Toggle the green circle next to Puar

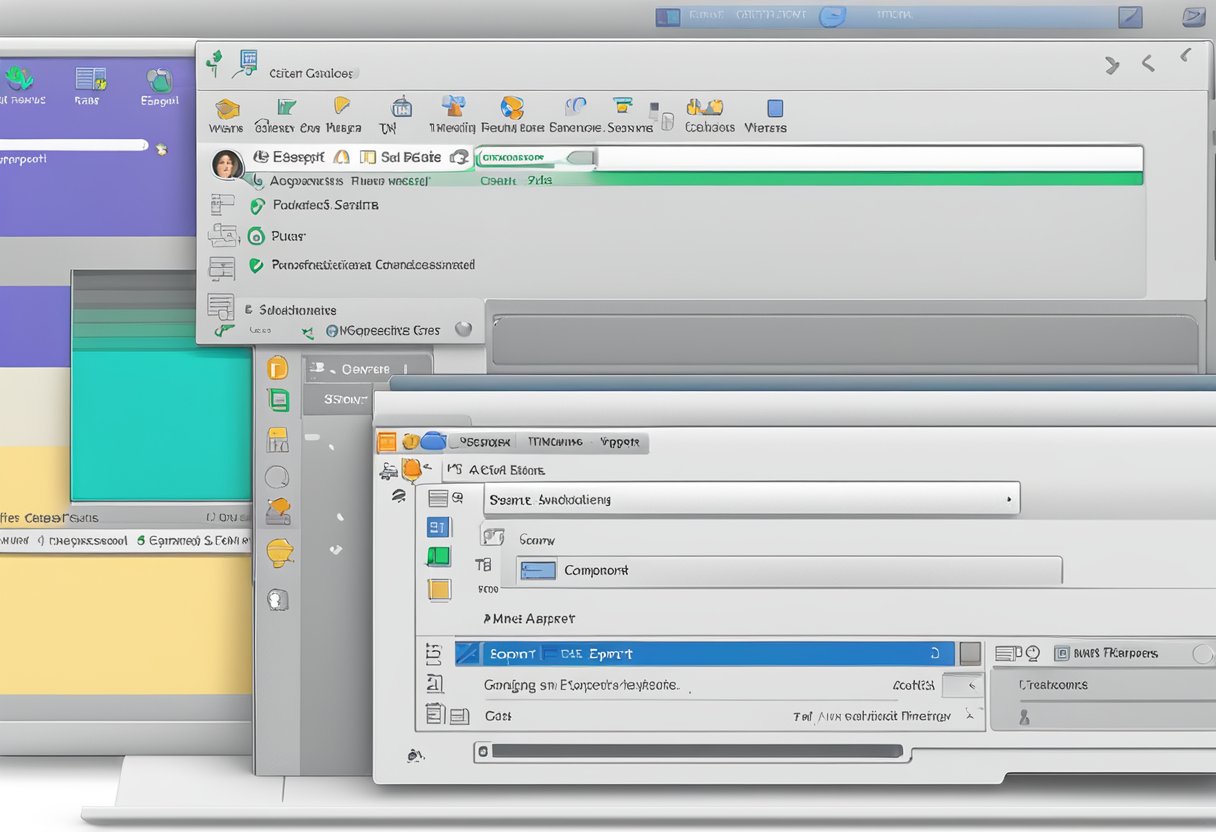[255, 236]
